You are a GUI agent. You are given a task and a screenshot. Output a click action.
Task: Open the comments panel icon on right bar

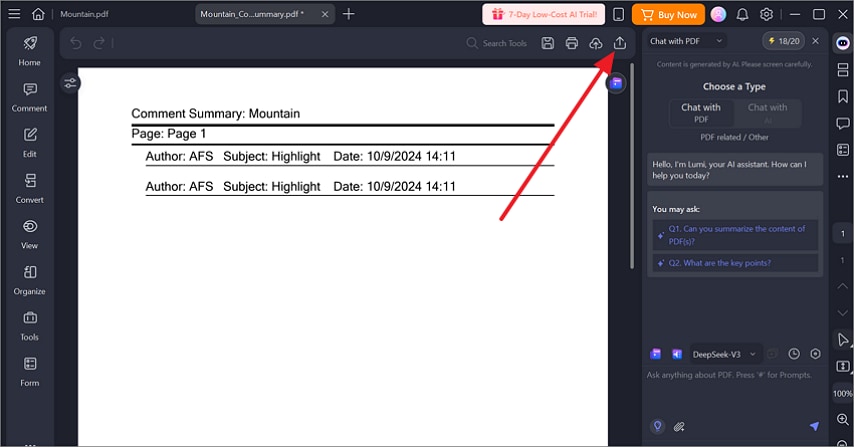point(843,123)
